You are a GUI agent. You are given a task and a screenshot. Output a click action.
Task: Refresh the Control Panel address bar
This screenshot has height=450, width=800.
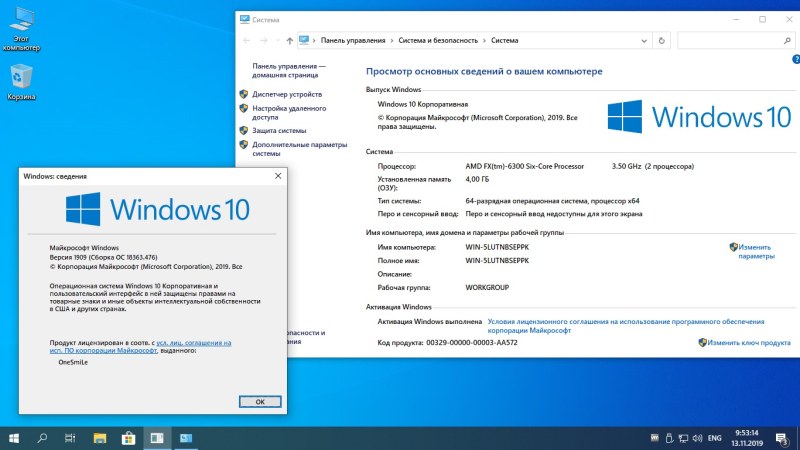coord(661,40)
